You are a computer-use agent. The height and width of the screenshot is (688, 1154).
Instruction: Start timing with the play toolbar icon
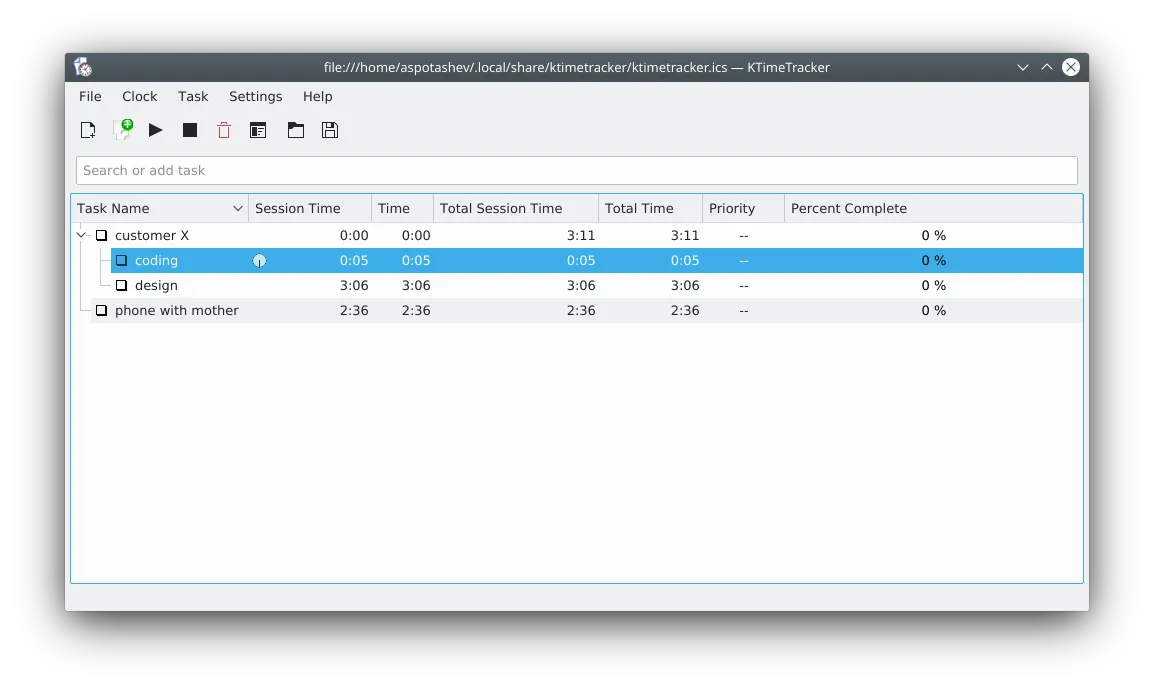155,130
